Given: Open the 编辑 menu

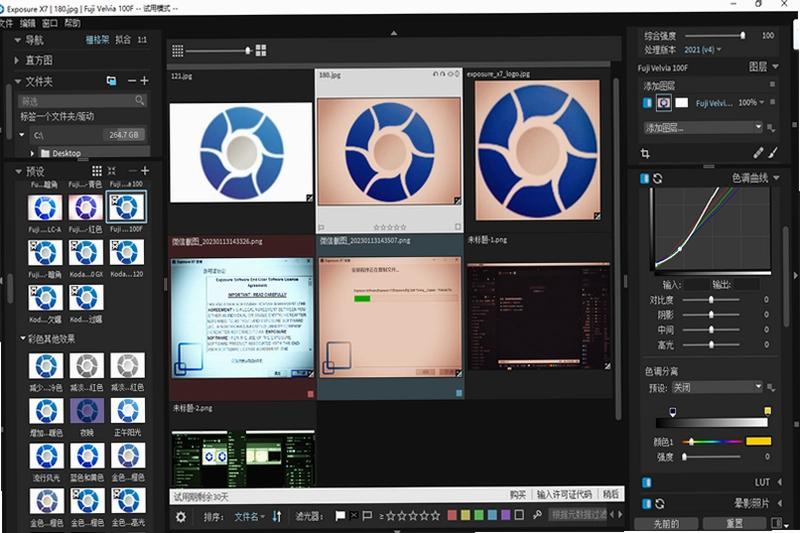Looking at the screenshot, I should (28, 23).
